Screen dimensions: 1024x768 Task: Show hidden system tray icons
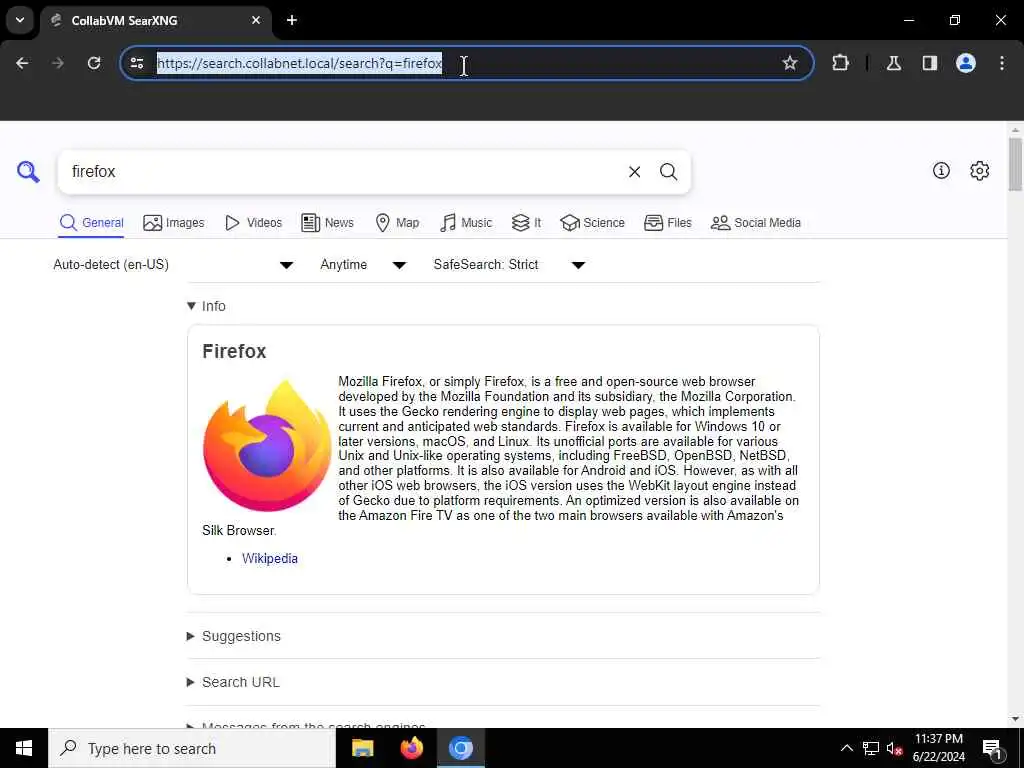point(846,748)
